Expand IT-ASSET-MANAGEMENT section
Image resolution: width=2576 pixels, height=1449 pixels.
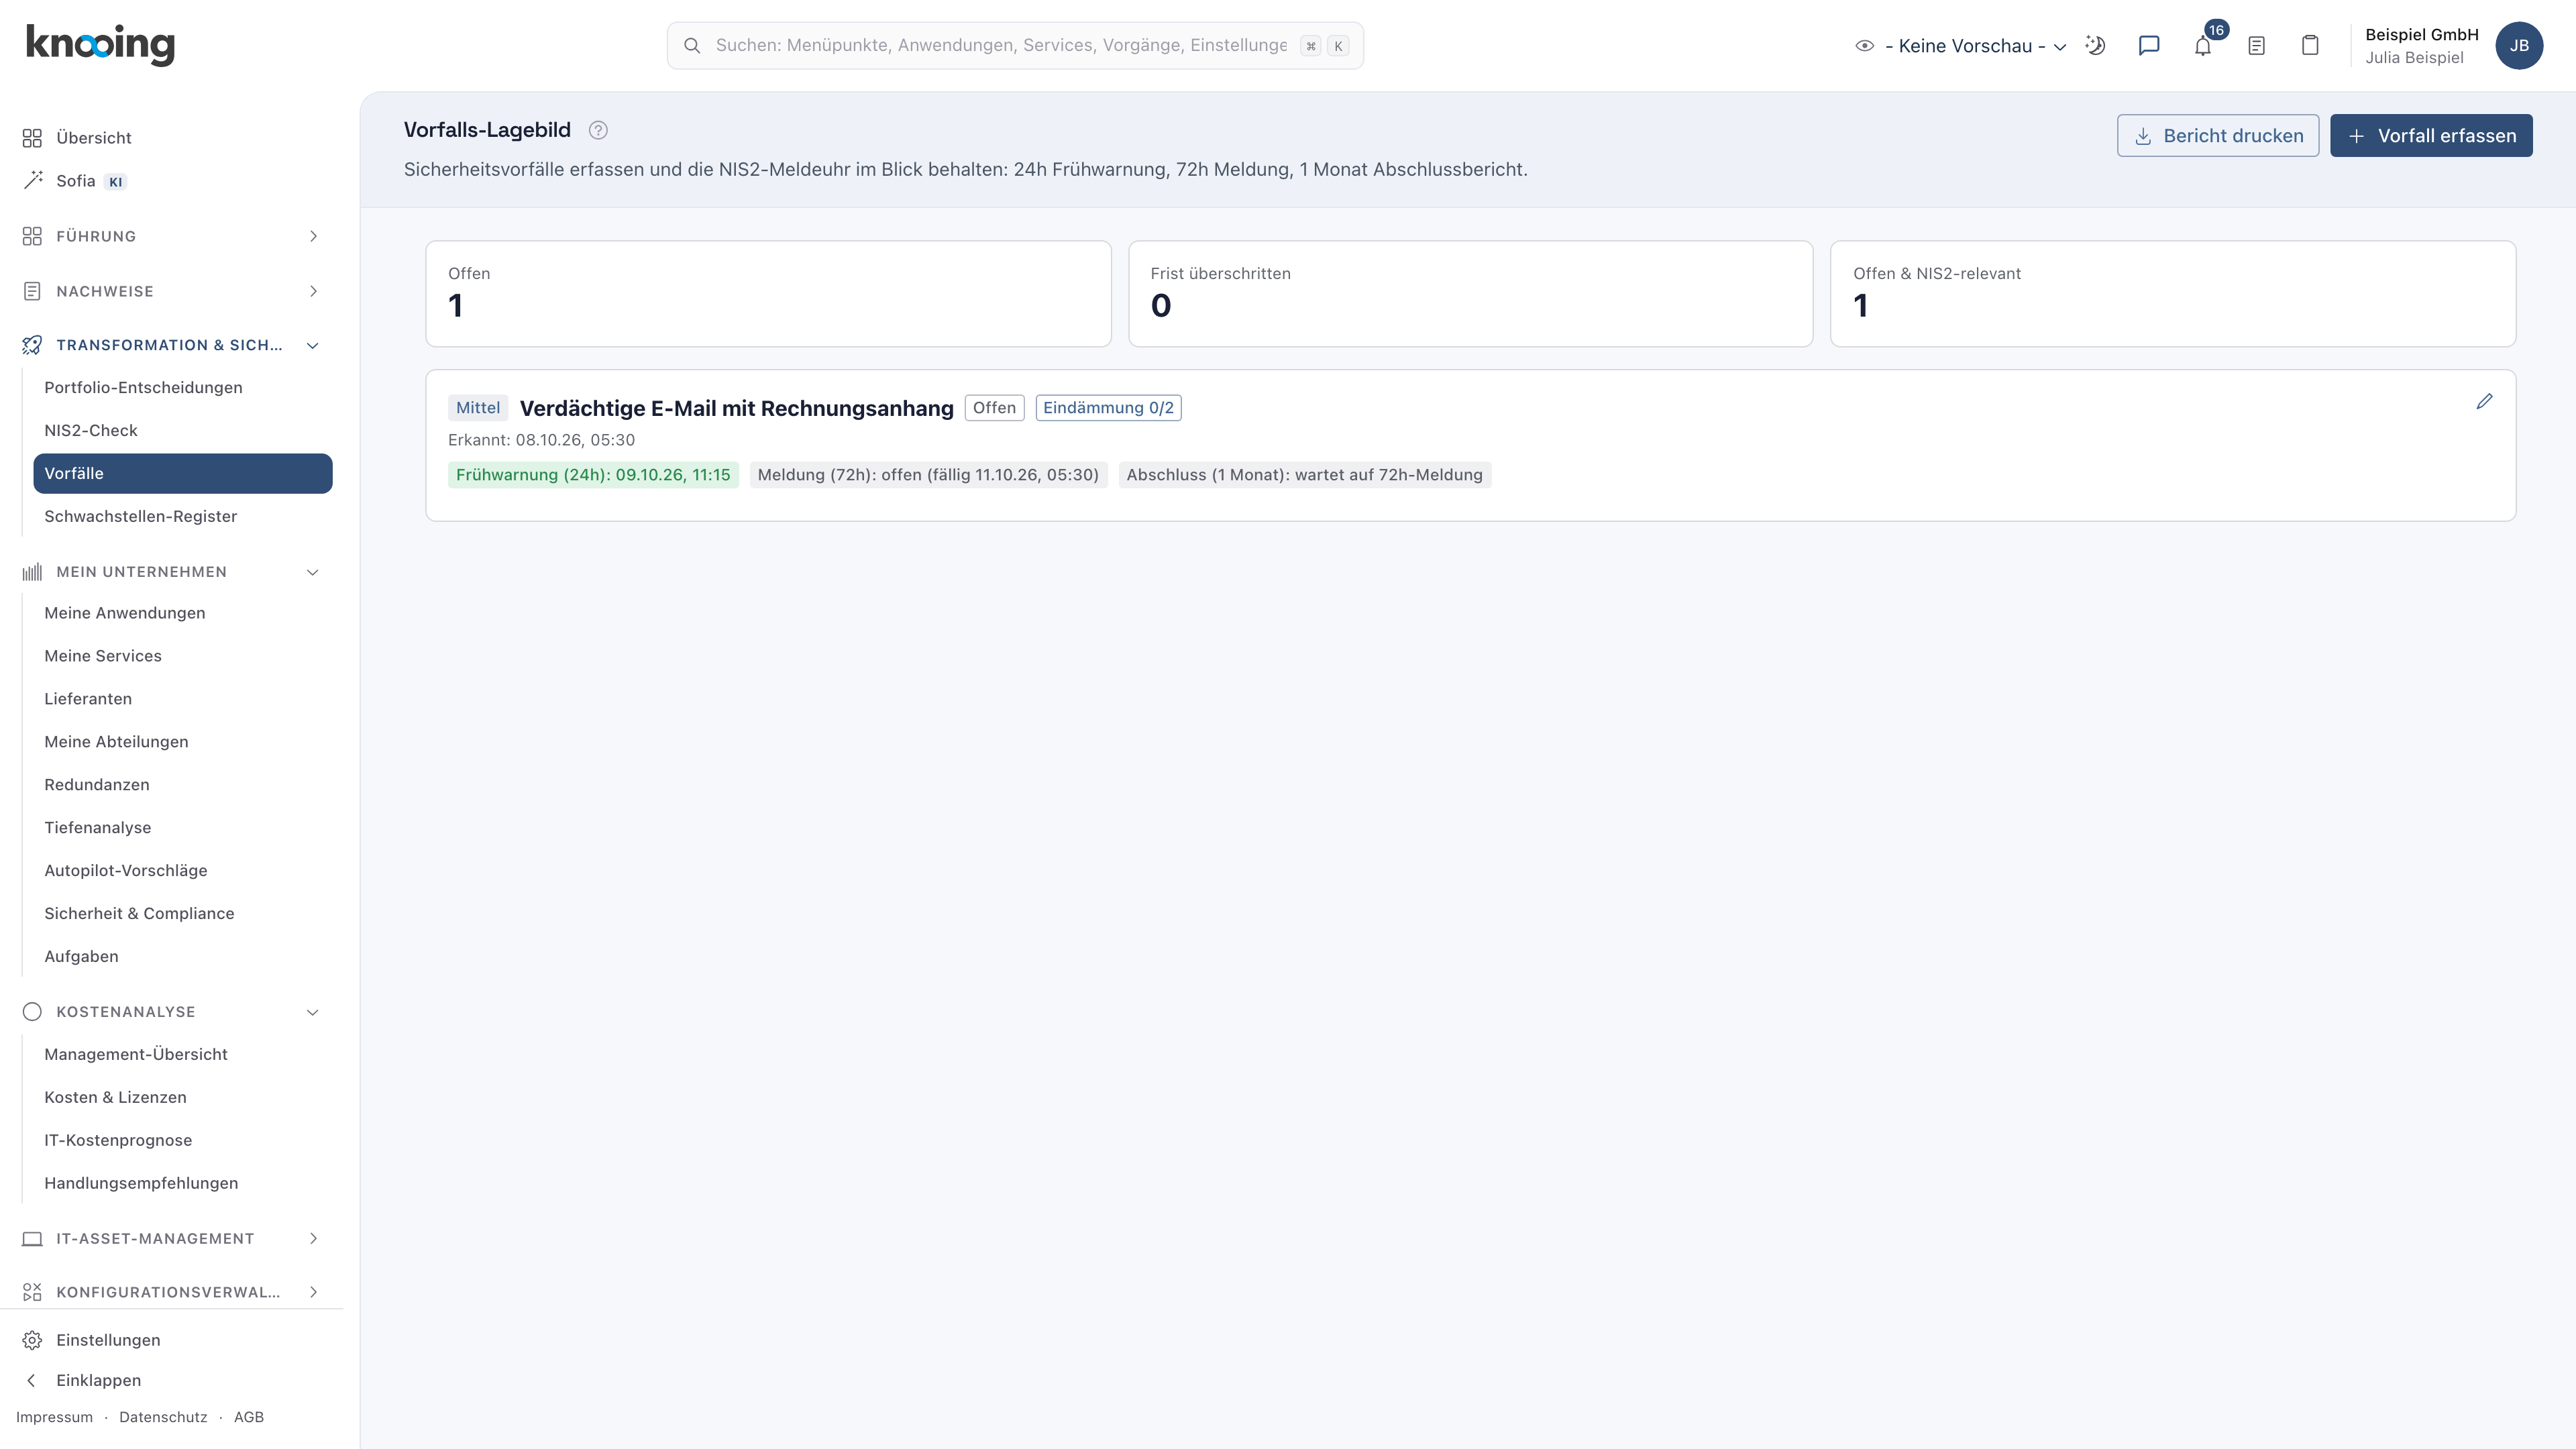pyautogui.click(x=172, y=1238)
